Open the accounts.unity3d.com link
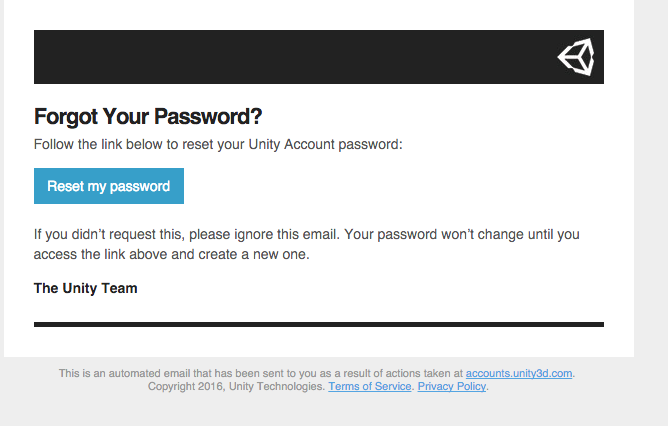 coord(518,373)
